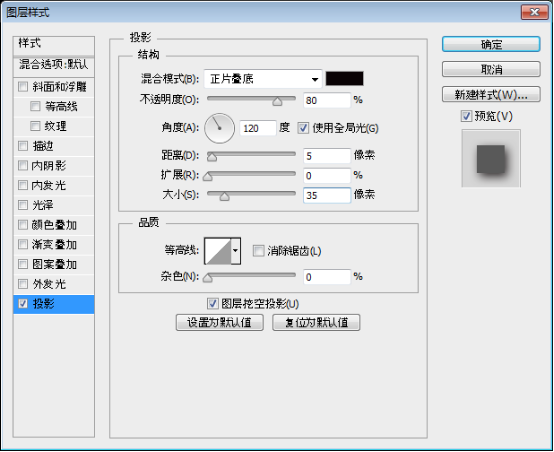Screen dimensions: 554x452
Task: Toggle the 预览(V) checkbox
Action: pos(466,116)
